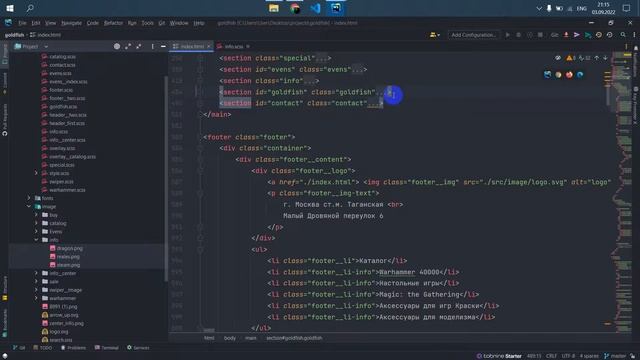Viewport: 640px width, 360px height.
Task: Toggle reader mode eye icon in editor
Action: coord(558,58)
